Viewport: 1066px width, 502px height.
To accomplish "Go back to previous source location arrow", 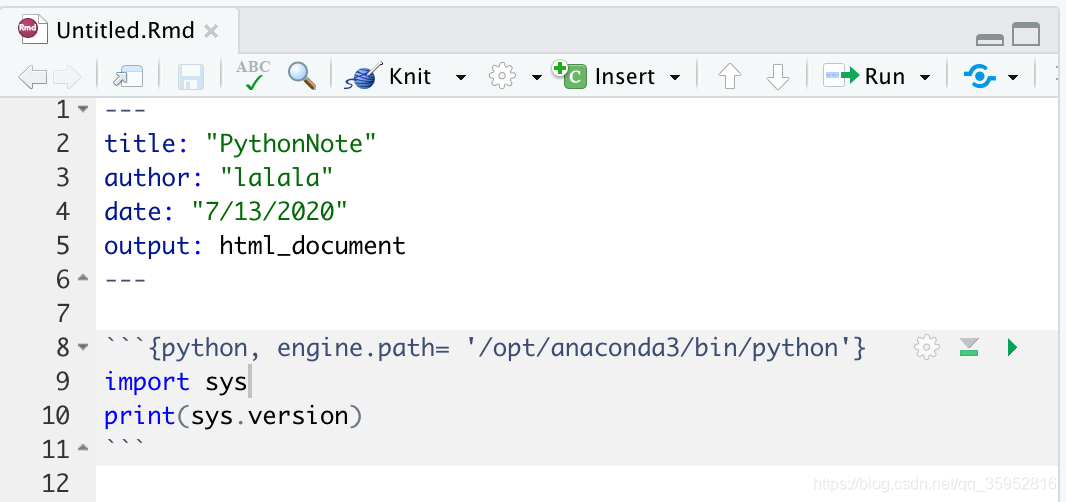I will [31, 77].
